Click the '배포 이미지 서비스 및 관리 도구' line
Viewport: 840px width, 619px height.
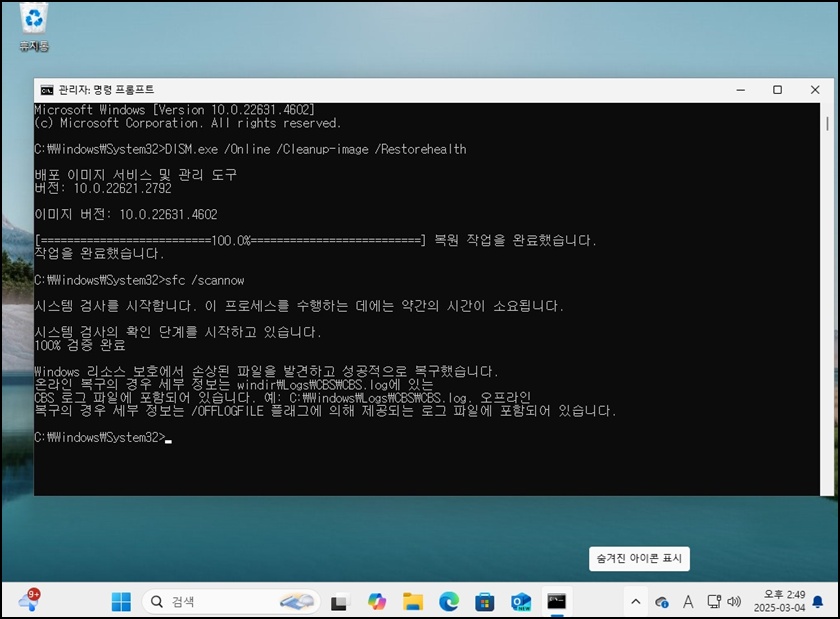point(136,175)
